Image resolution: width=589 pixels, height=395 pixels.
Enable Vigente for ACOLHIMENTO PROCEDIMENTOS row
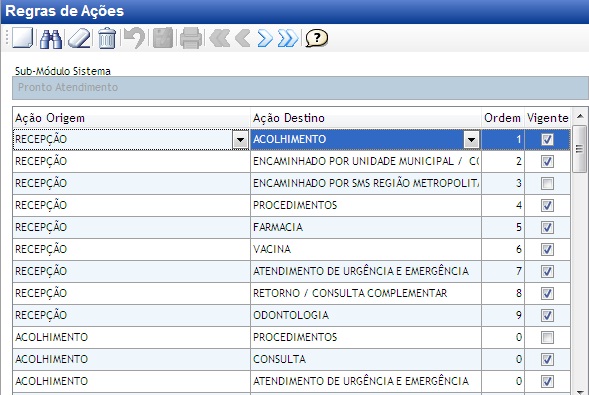[x=547, y=337]
